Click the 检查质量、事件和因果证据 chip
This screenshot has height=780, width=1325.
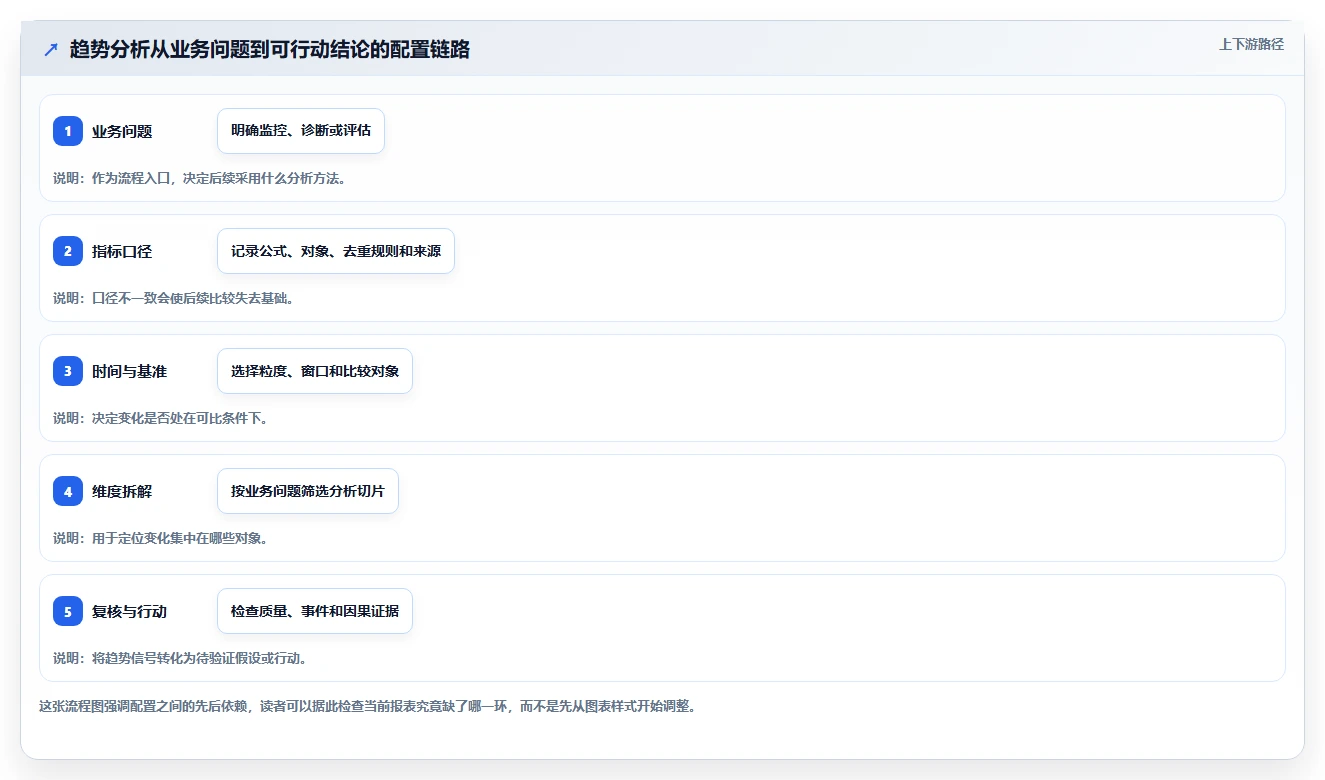315,611
